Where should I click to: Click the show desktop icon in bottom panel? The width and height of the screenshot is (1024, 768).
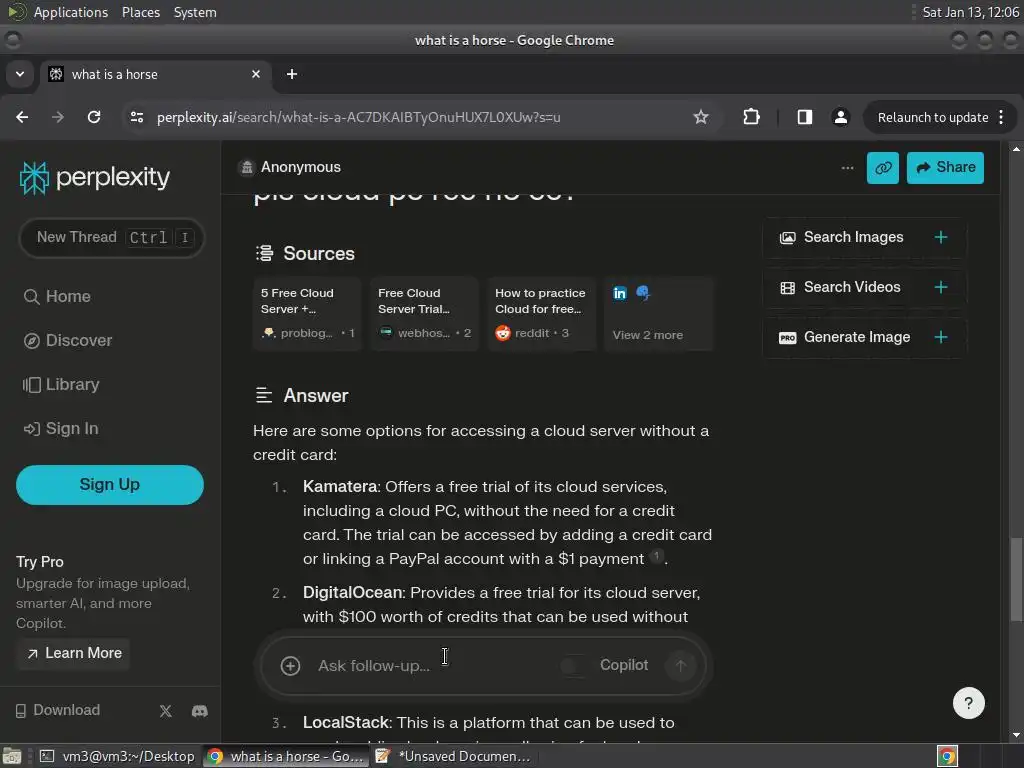(12, 756)
